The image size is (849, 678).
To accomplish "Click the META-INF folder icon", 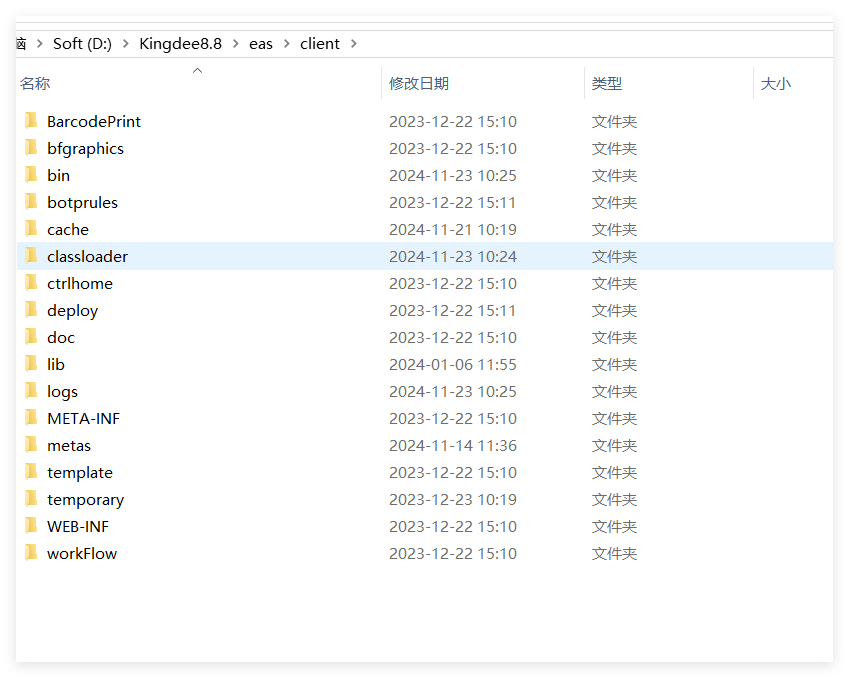I will [31, 418].
